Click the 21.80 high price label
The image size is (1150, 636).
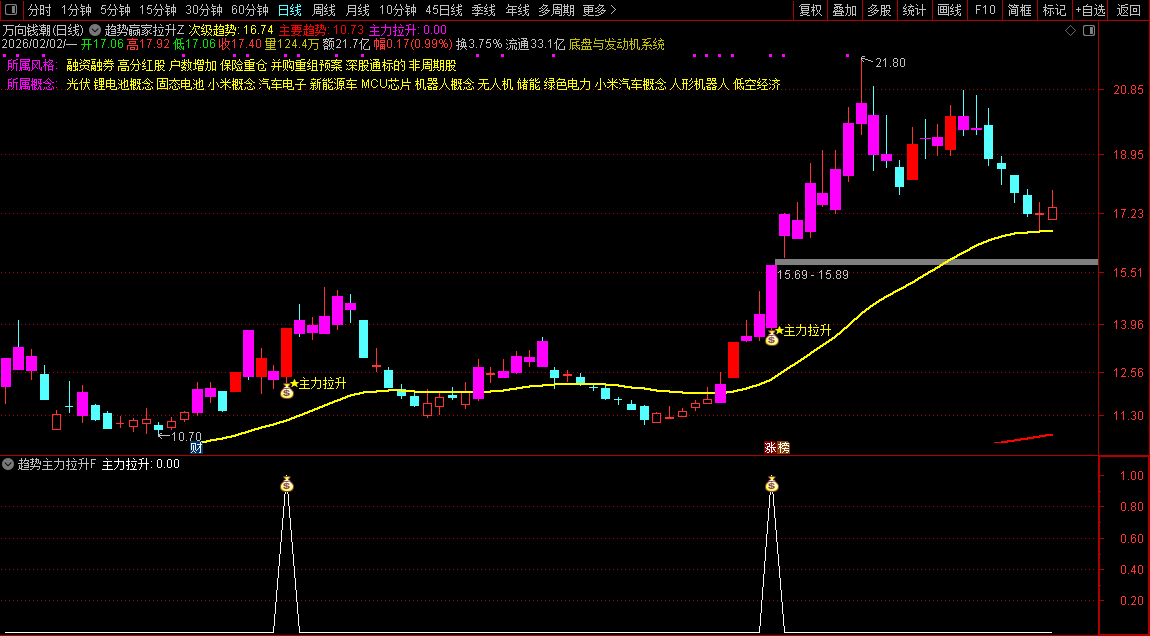pyautogui.click(x=890, y=63)
